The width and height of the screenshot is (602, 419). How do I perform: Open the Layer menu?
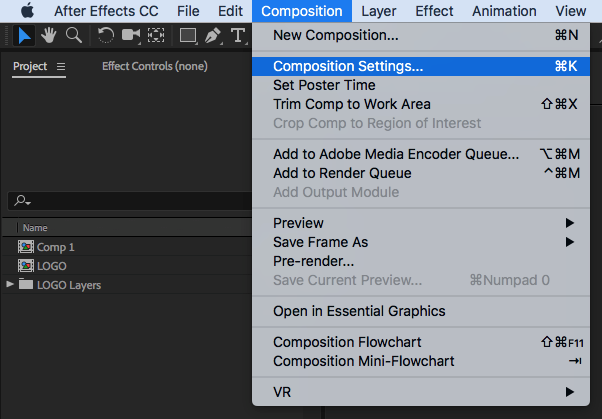378,11
